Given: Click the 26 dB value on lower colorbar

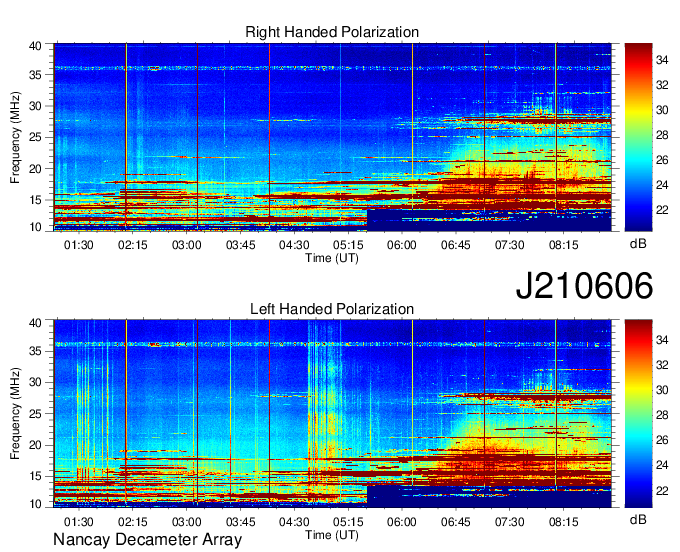Looking at the screenshot, I should (662, 440).
